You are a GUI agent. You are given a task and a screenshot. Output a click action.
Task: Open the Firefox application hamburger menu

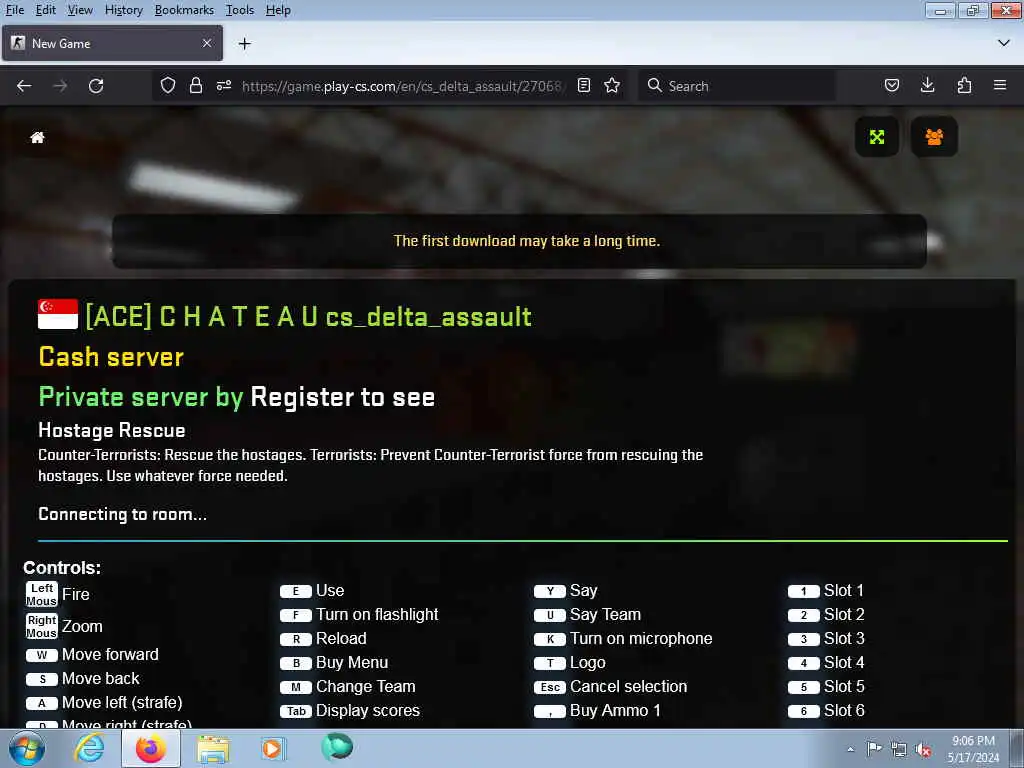tap(1000, 86)
